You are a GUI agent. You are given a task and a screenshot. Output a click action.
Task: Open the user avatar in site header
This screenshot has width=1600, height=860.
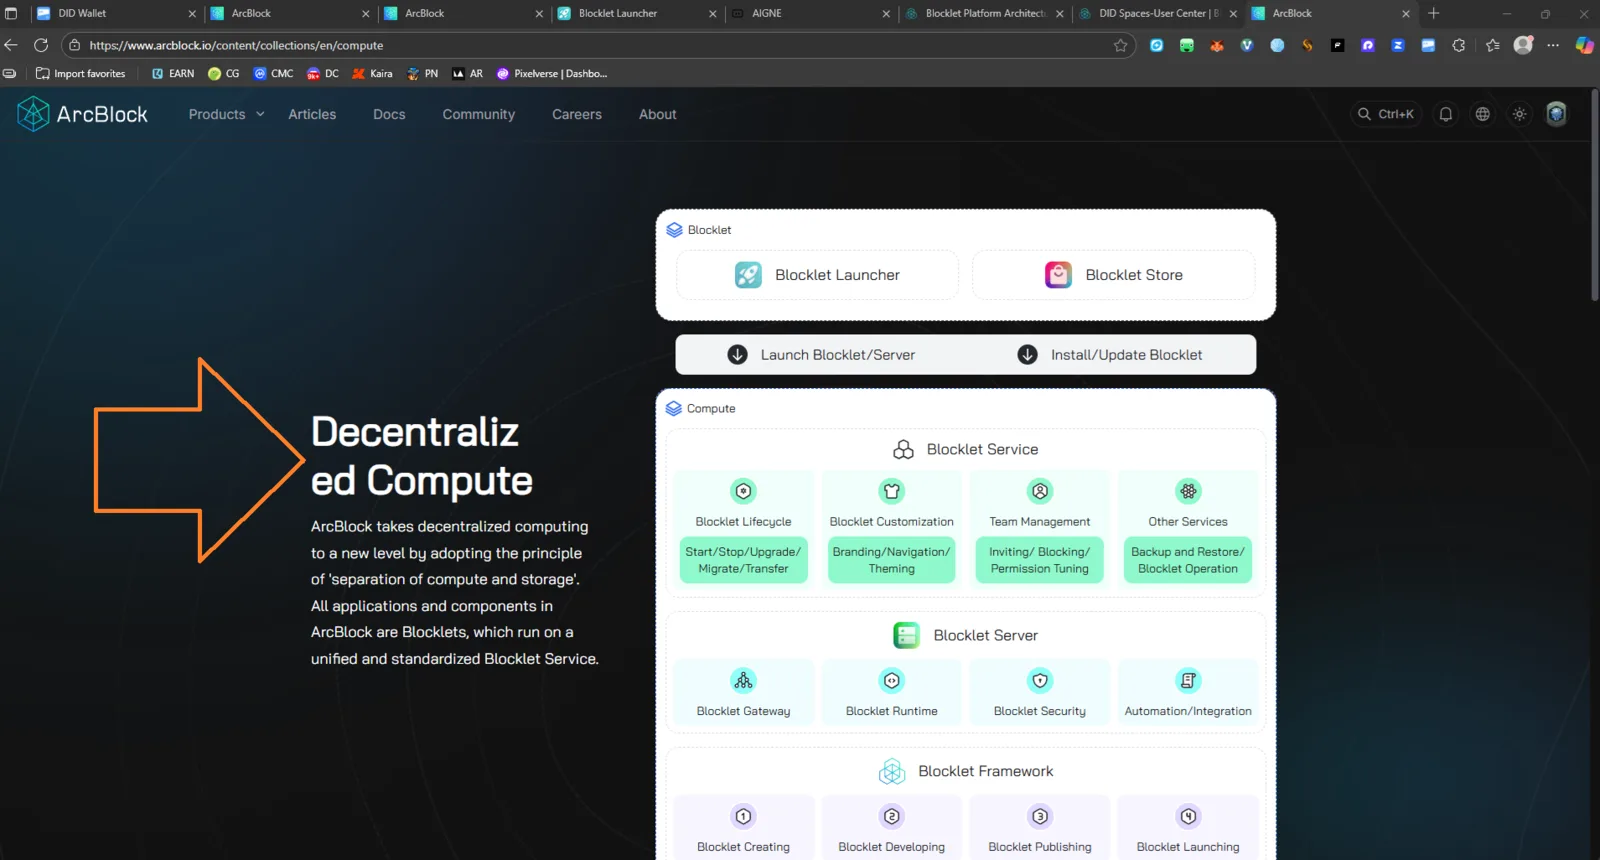(1556, 114)
